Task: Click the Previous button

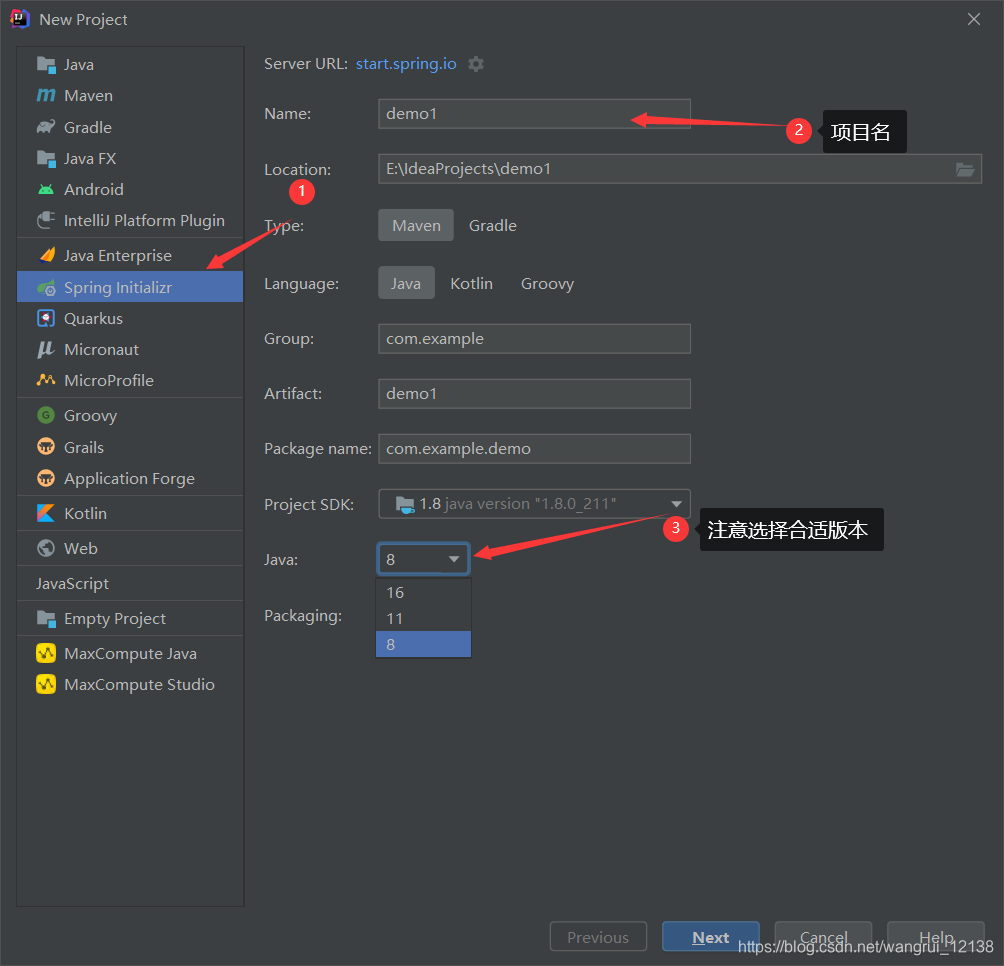Action: tap(598, 937)
